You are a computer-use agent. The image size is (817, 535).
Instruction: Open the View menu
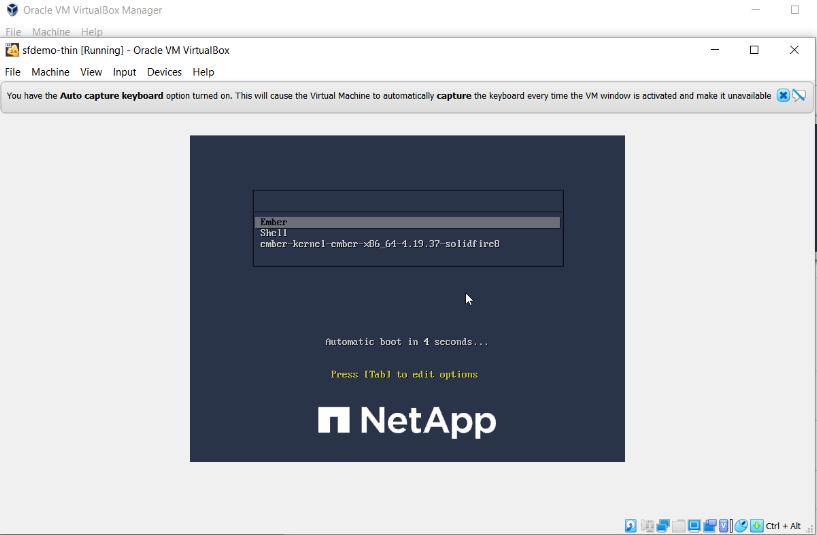click(91, 72)
